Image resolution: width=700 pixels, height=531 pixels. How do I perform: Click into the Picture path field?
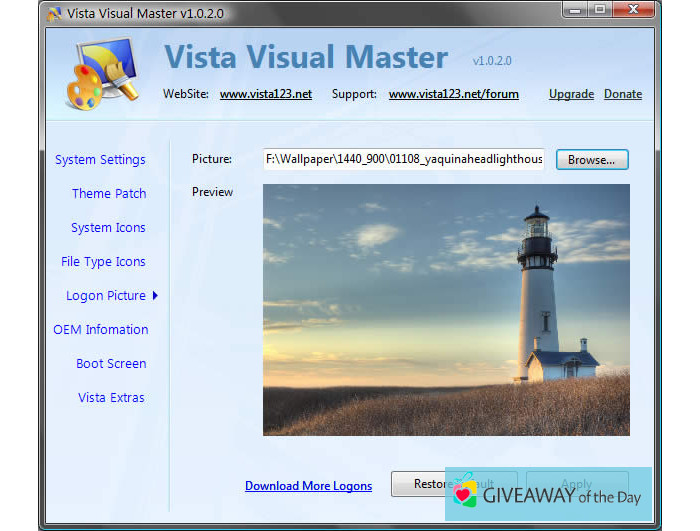[x=403, y=159]
